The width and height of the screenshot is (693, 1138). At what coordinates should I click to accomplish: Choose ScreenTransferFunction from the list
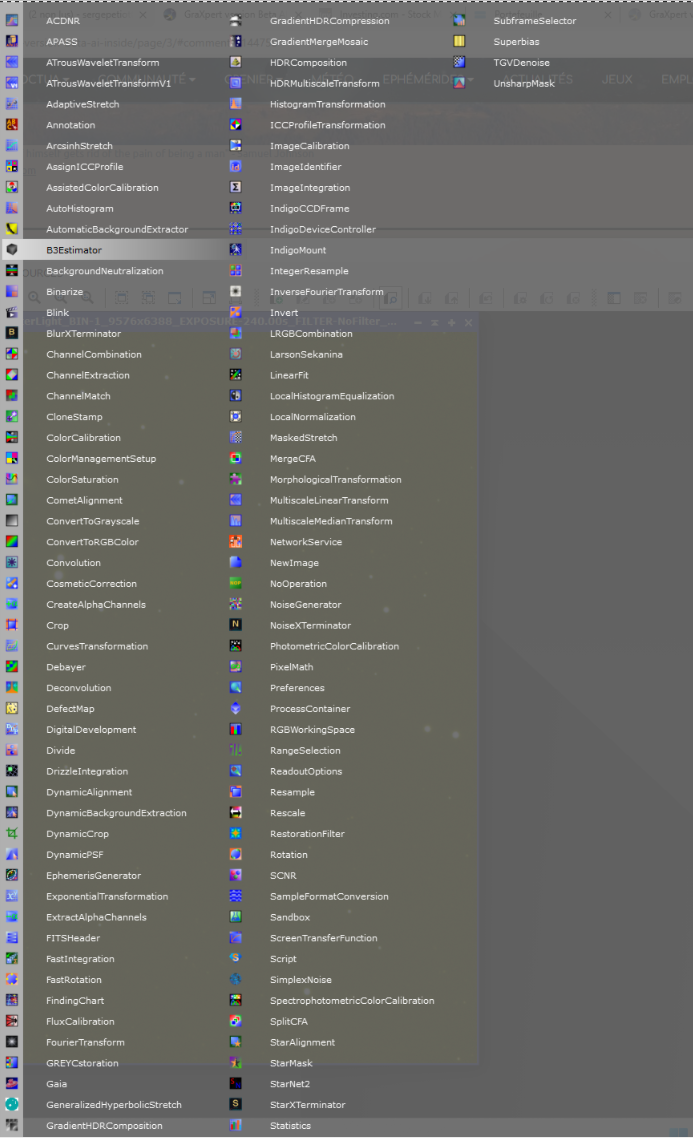point(324,938)
